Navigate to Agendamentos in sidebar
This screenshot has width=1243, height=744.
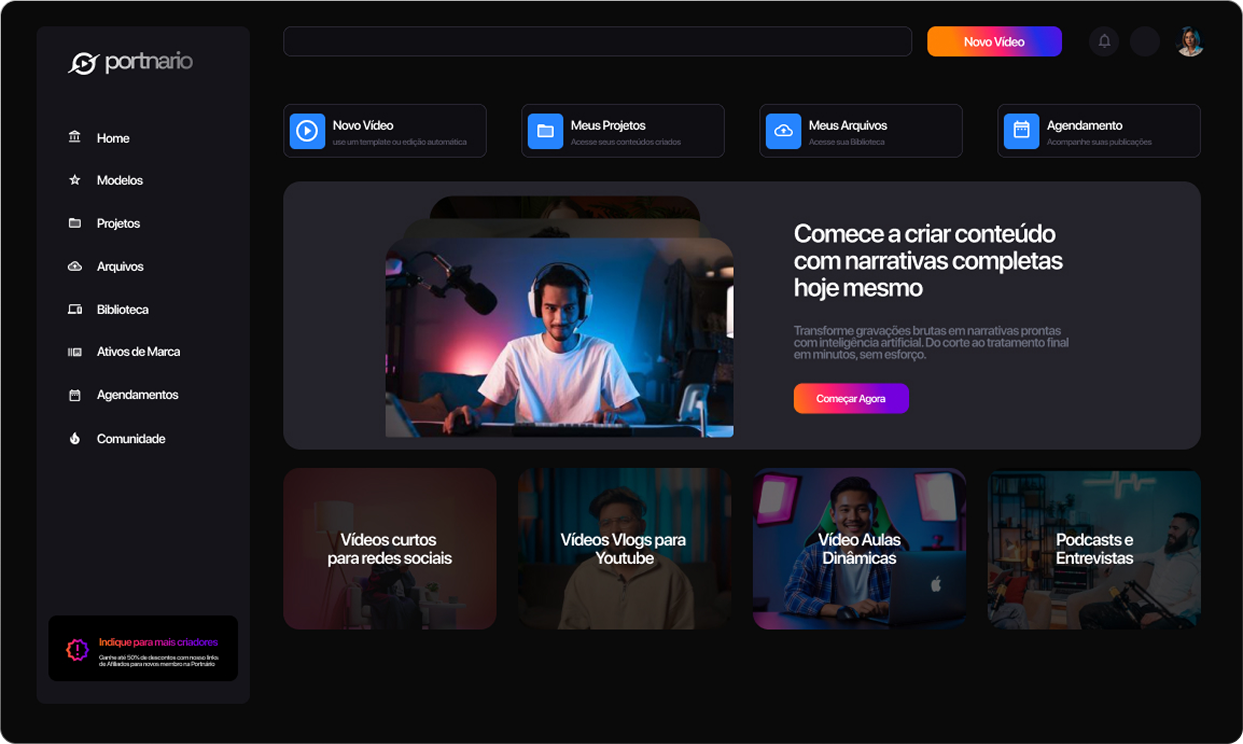pos(137,395)
